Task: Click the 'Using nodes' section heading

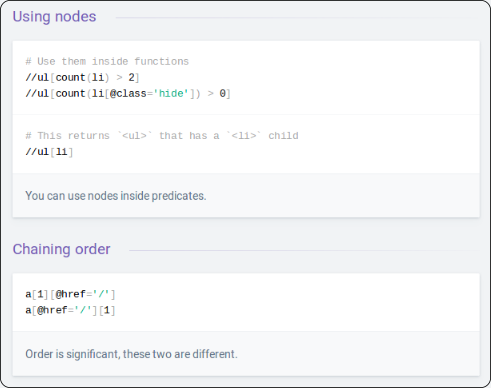Action: (54, 17)
